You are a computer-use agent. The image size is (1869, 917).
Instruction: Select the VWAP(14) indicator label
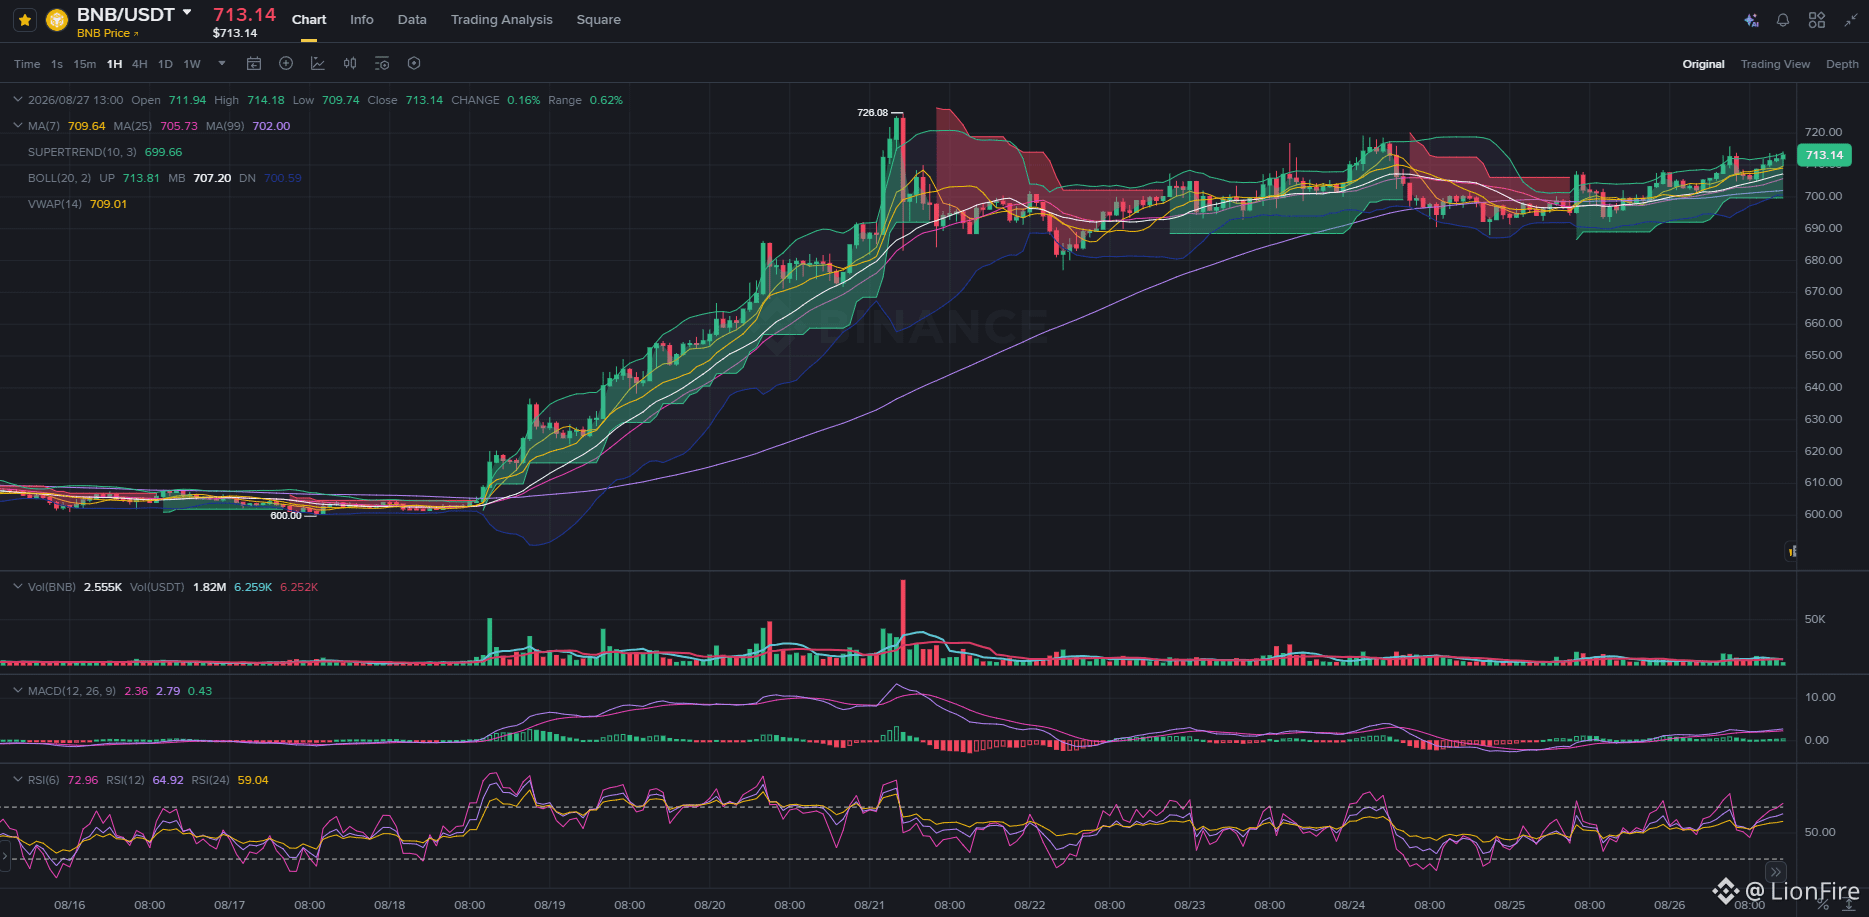pyautogui.click(x=55, y=204)
